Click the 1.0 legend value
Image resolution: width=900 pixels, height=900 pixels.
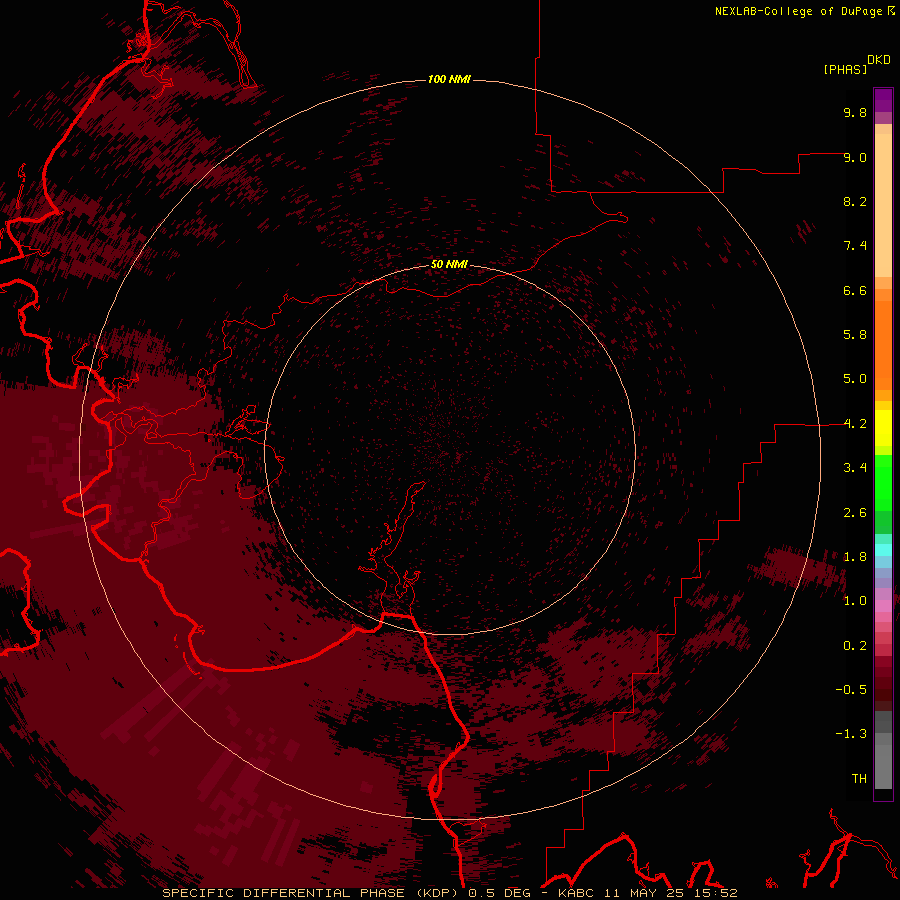(x=855, y=601)
